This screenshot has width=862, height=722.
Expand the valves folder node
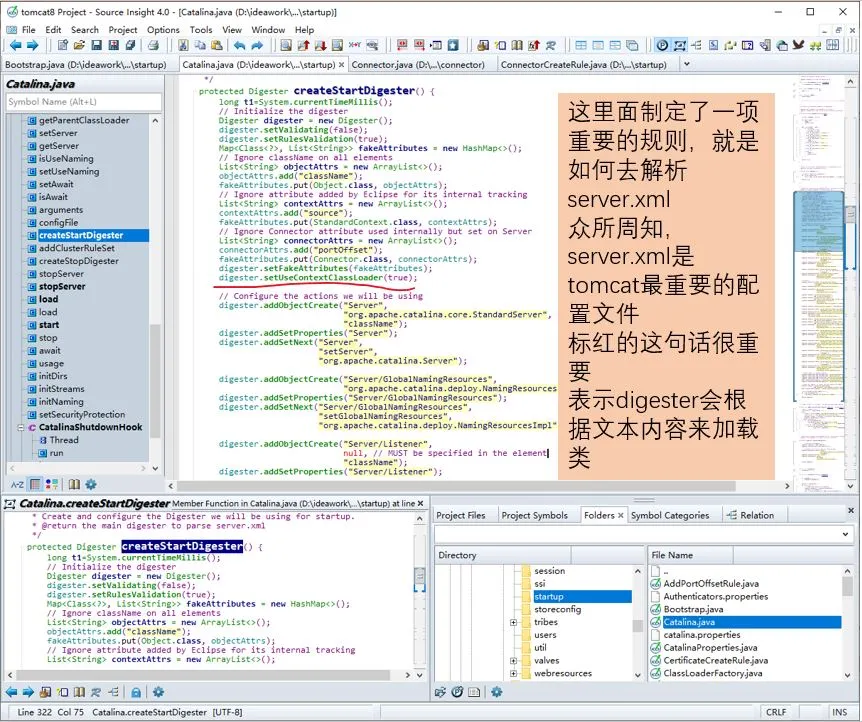513,660
